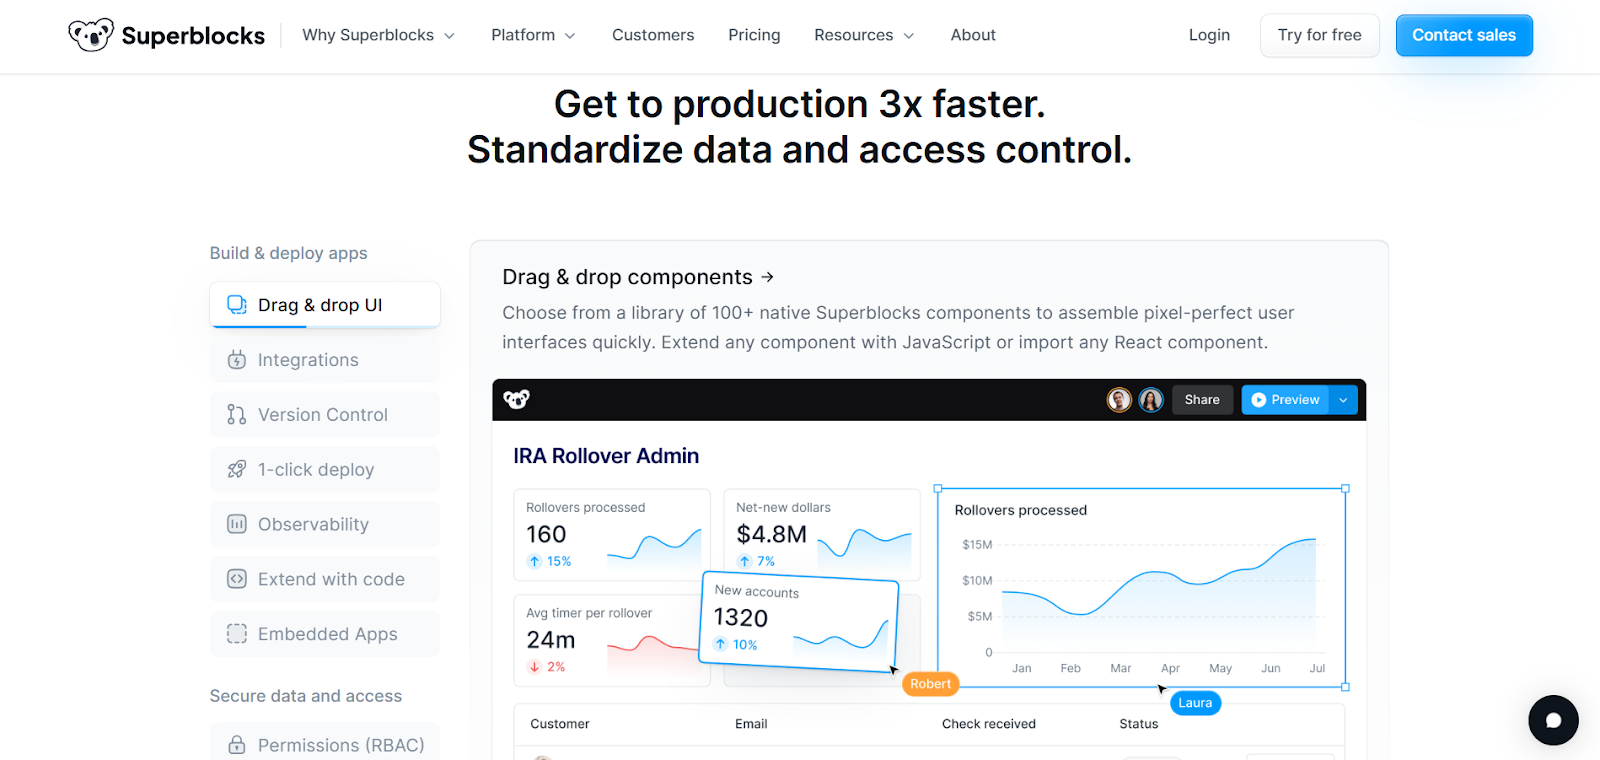Click the Try for free button

coord(1320,35)
